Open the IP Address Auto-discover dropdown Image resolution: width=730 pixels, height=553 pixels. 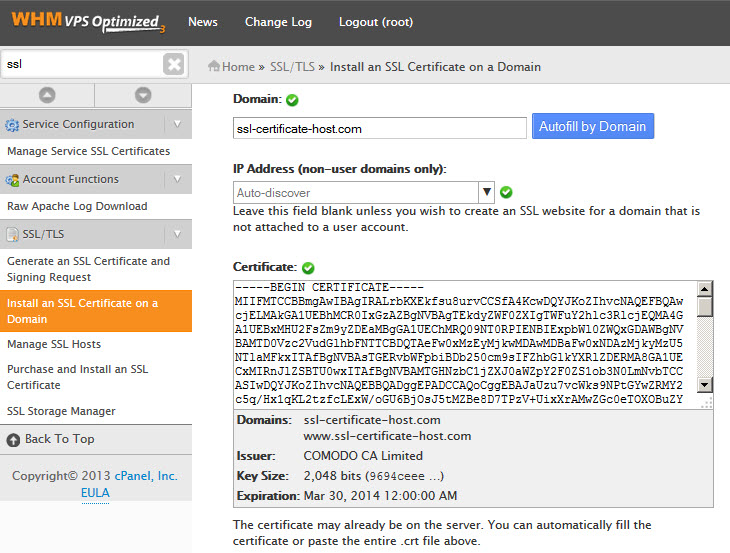coord(486,192)
